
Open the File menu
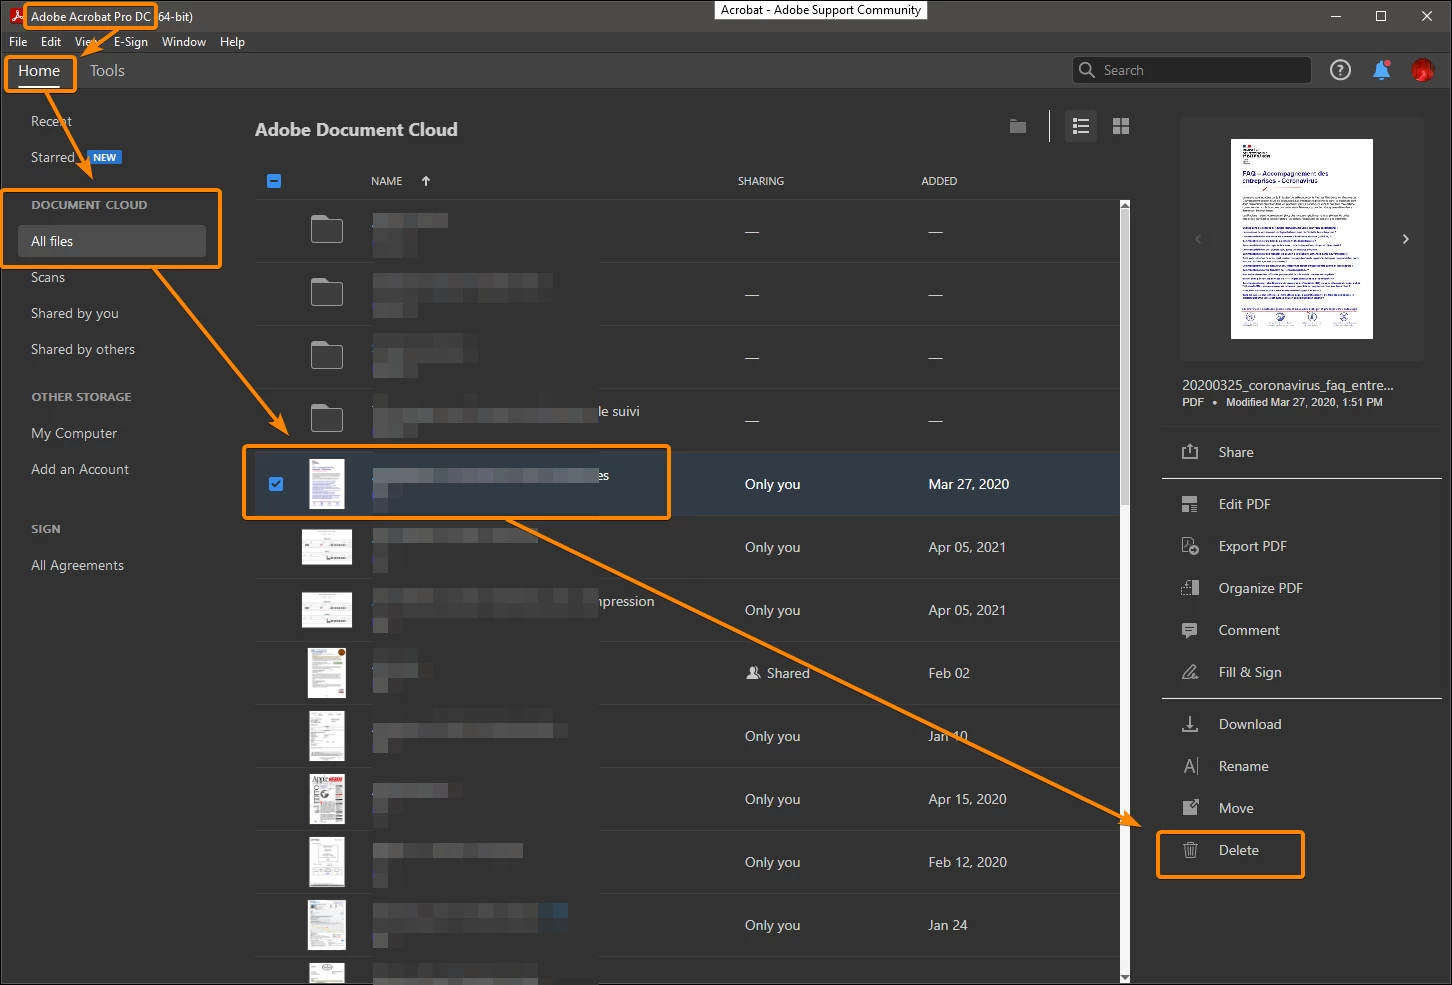pos(18,42)
